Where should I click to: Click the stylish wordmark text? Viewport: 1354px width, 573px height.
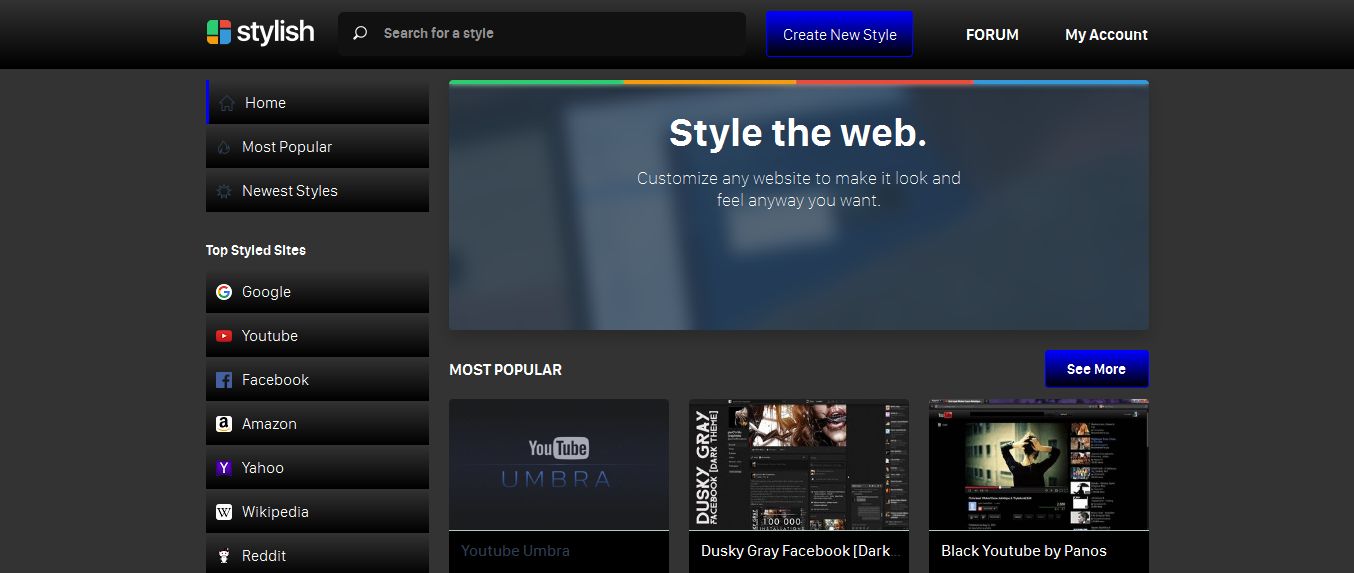pyautogui.click(x=275, y=32)
